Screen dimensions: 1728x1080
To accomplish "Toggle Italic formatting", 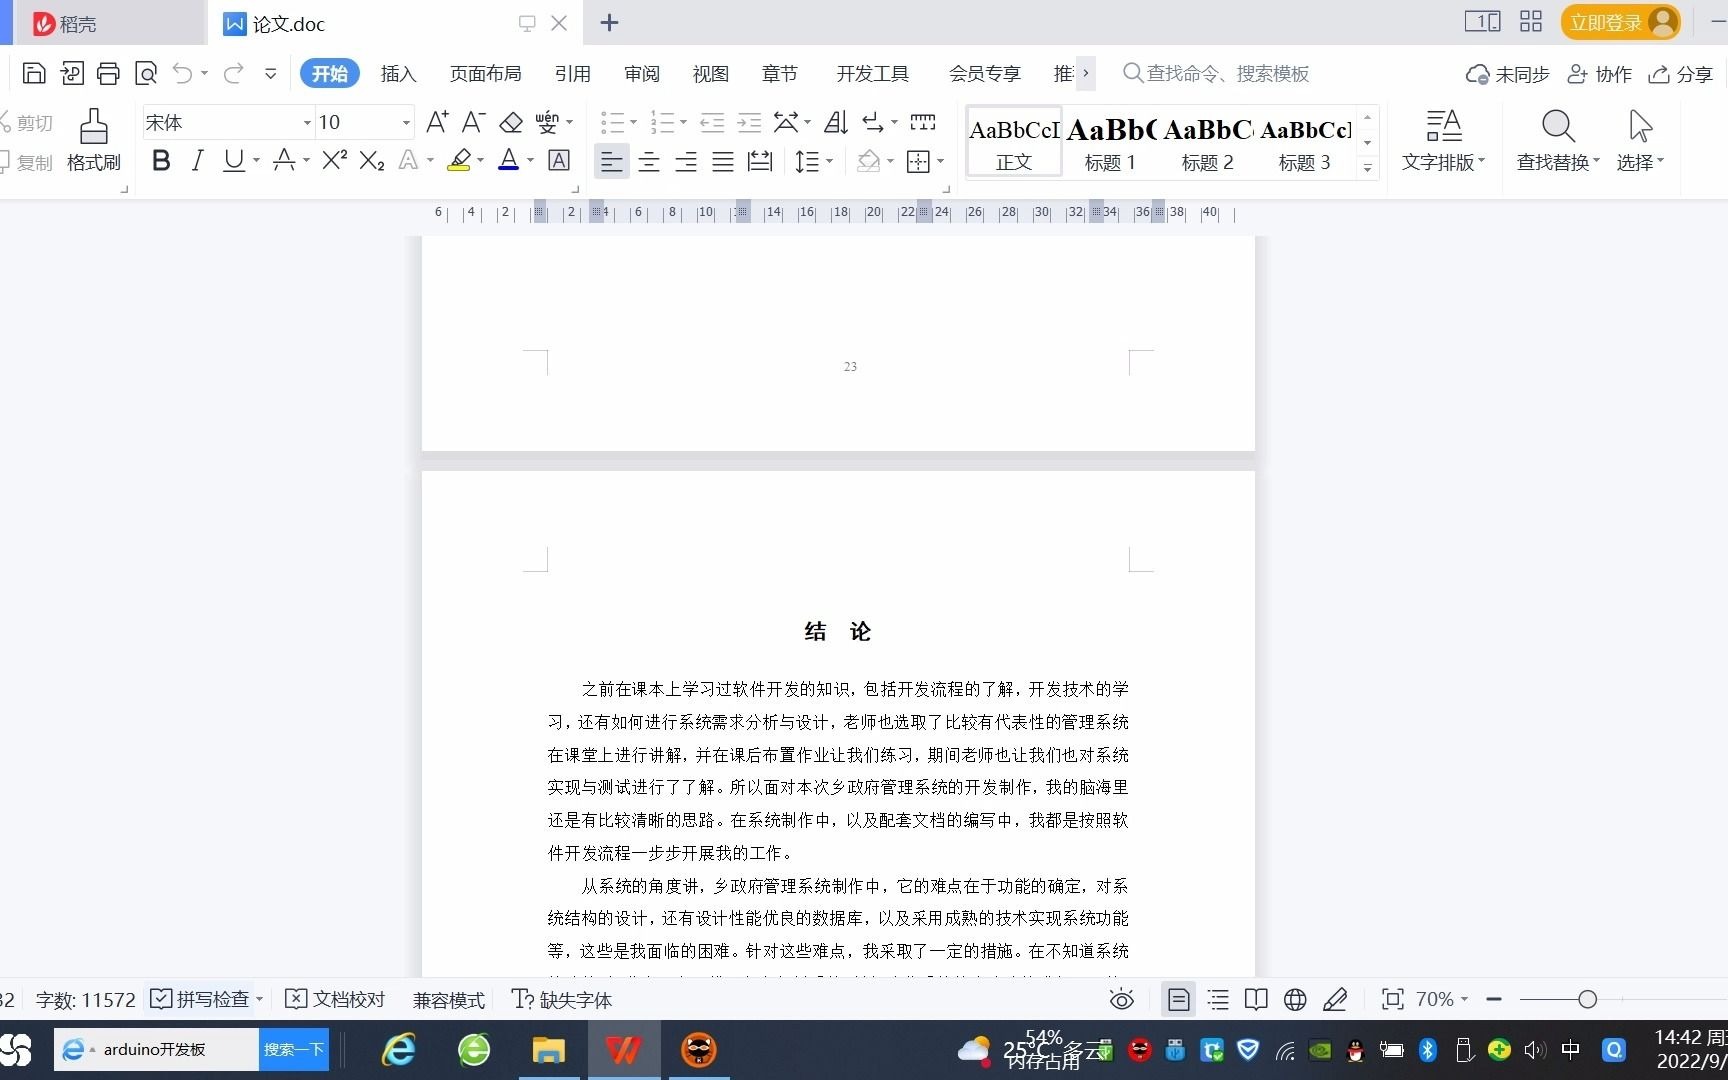I will 197,160.
